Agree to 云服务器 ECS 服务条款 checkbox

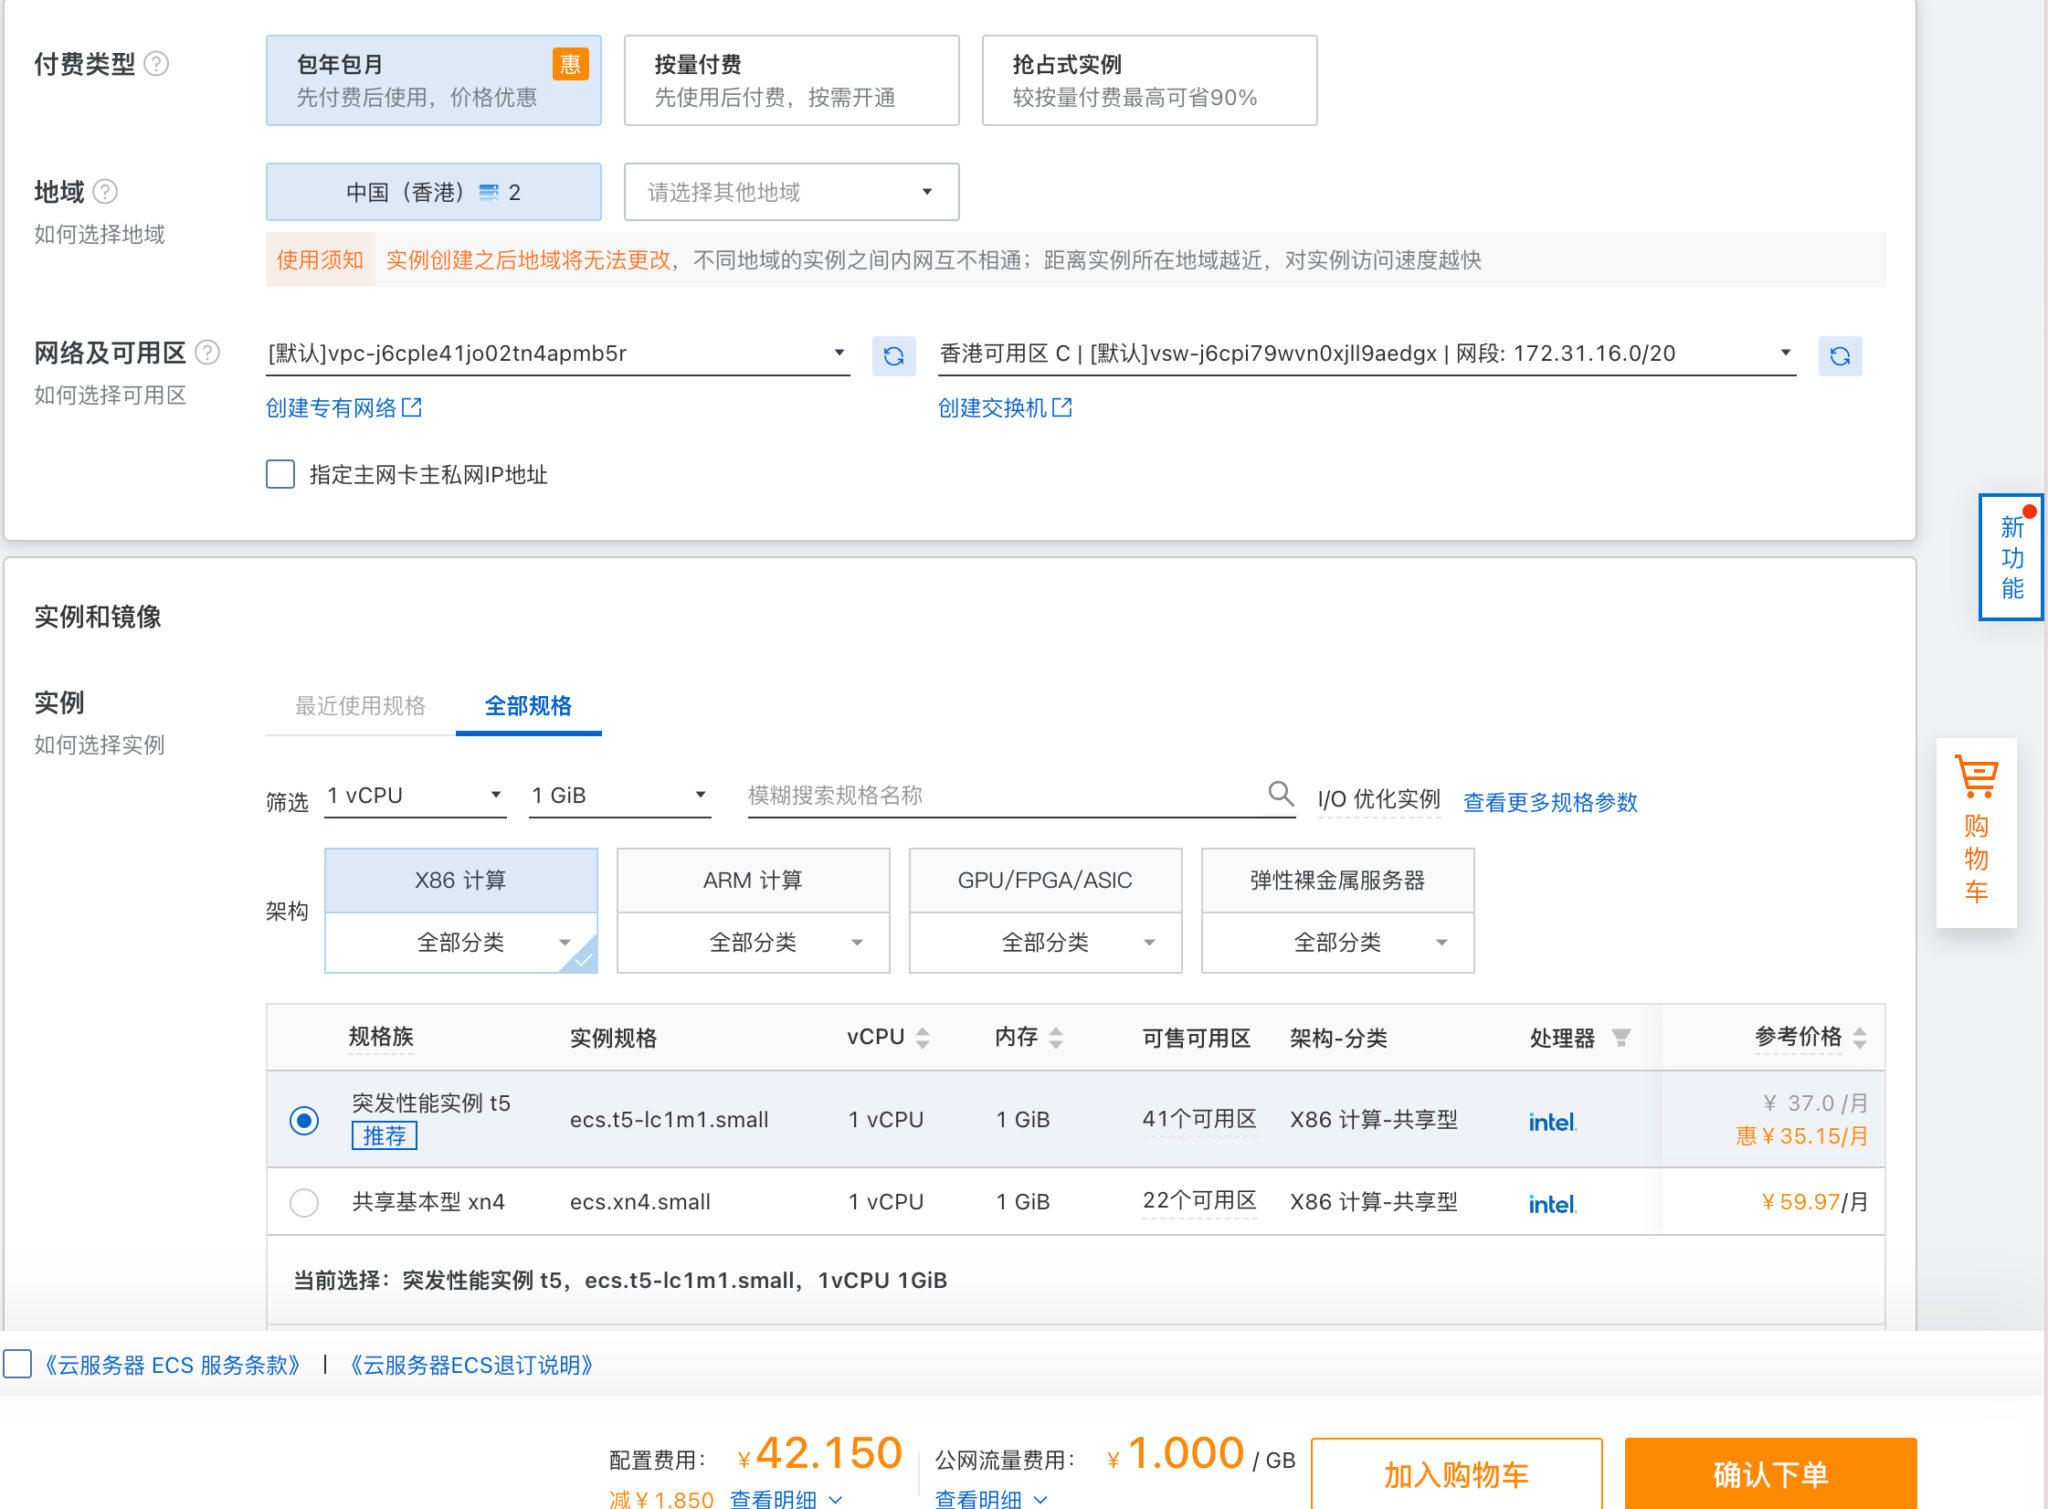coord(17,1364)
